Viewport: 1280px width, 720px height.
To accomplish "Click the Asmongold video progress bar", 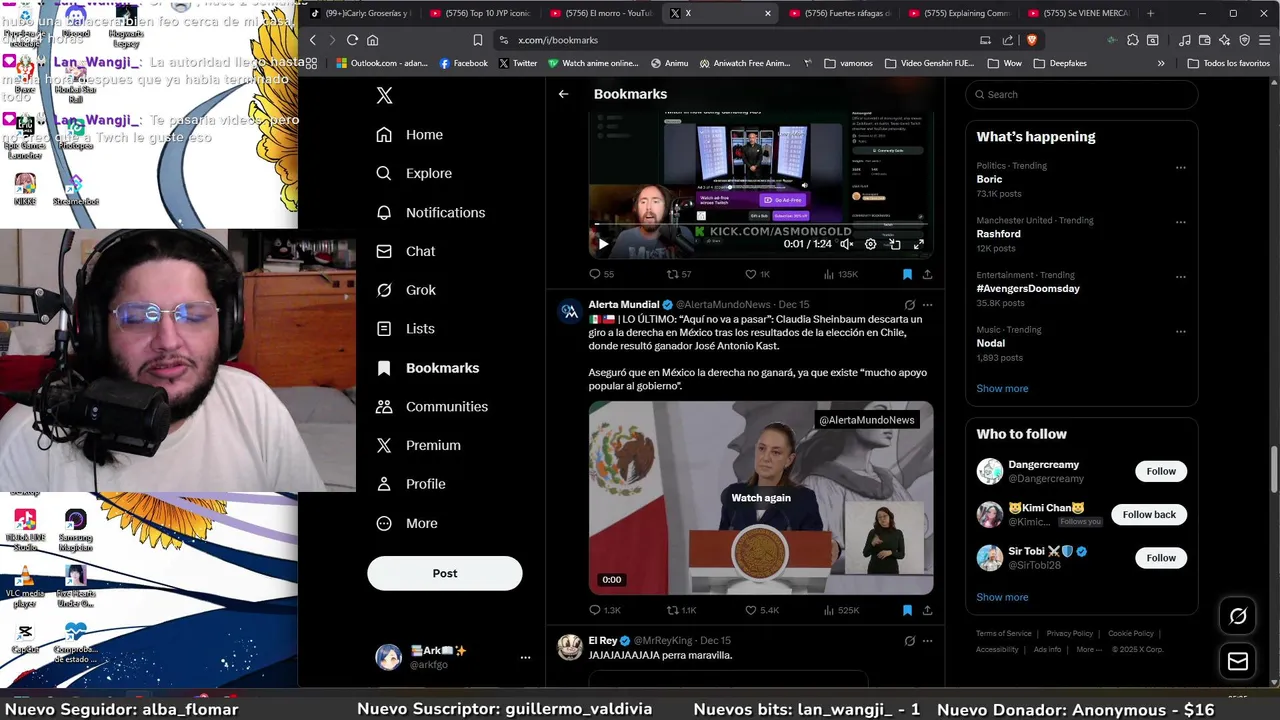I will 761,224.
